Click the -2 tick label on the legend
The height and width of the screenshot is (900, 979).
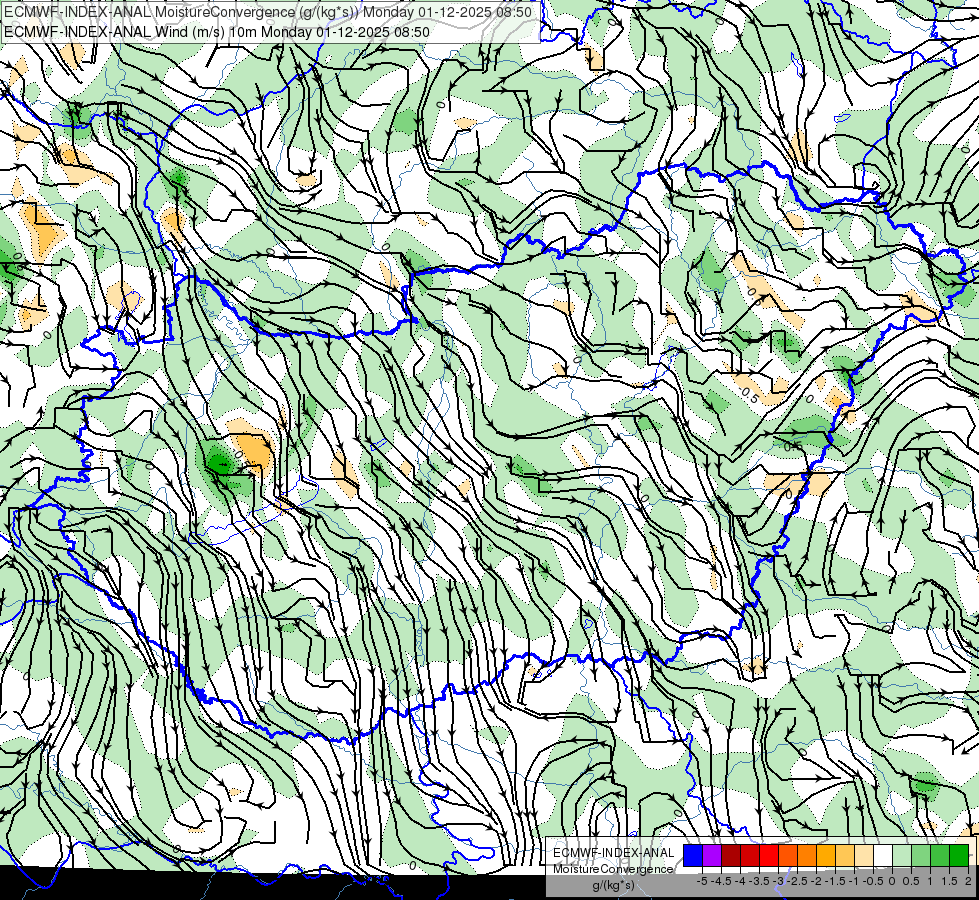point(816,881)
